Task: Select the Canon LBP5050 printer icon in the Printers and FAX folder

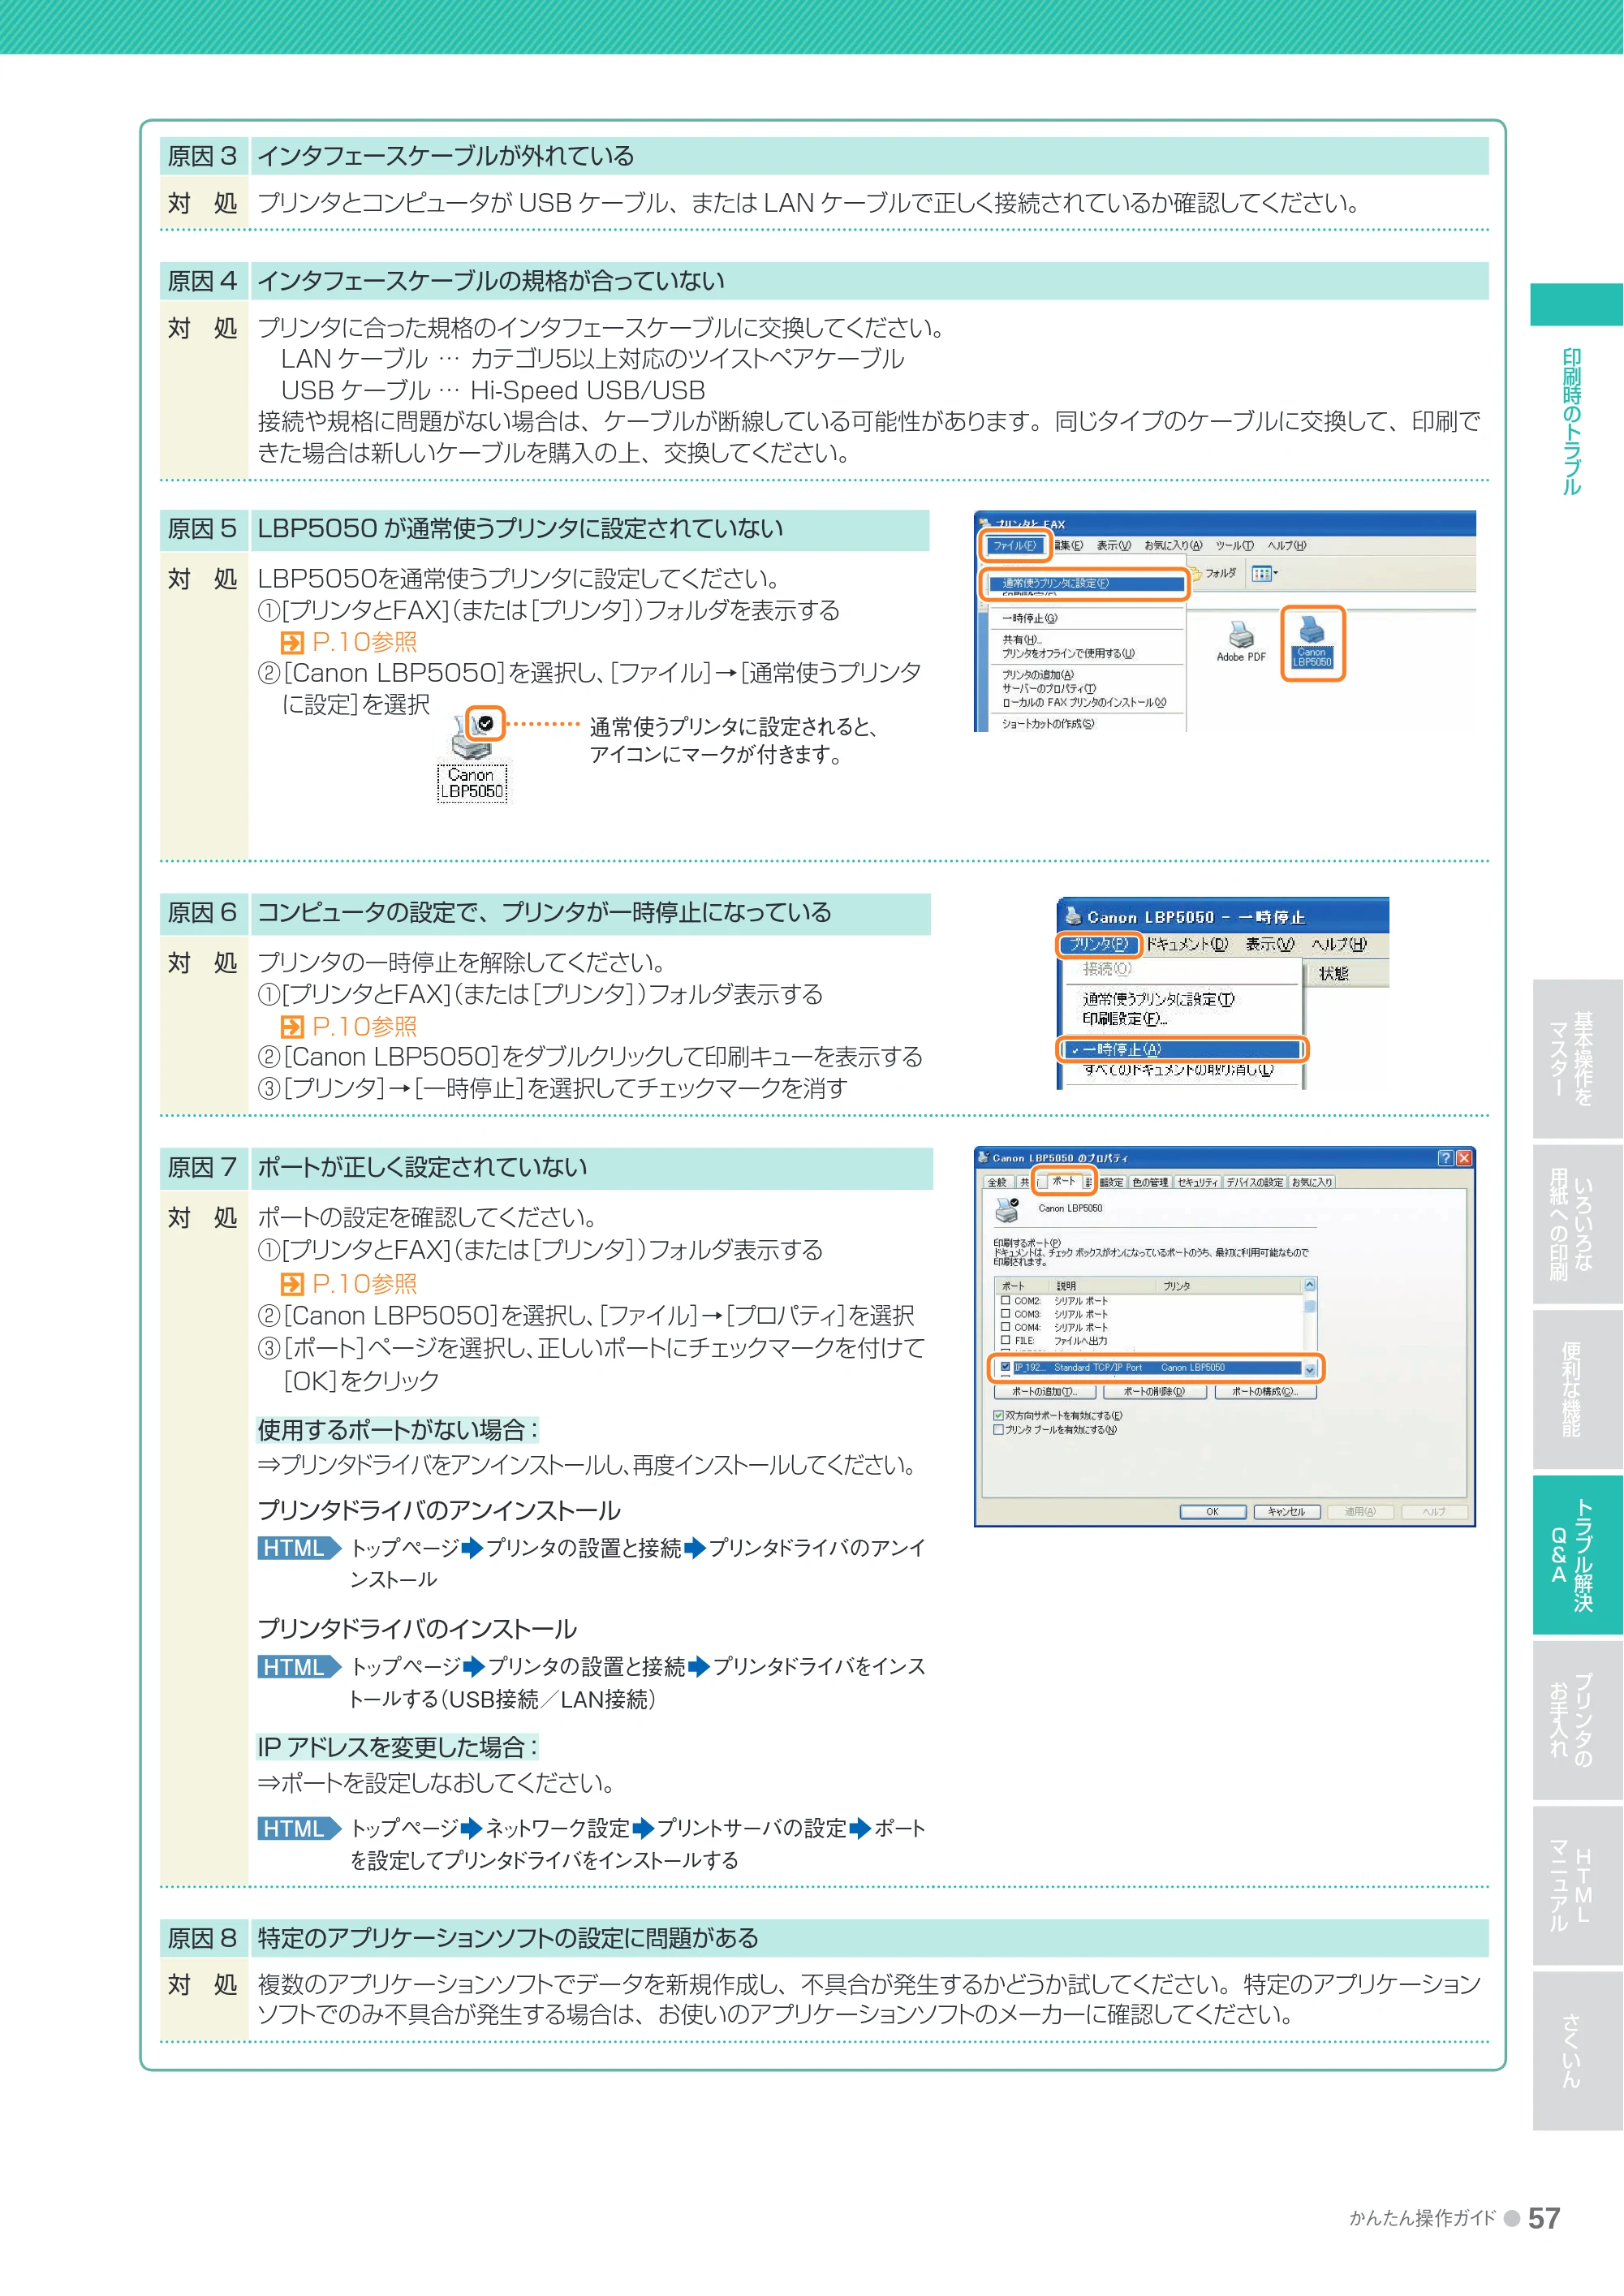Action: 1312,642
